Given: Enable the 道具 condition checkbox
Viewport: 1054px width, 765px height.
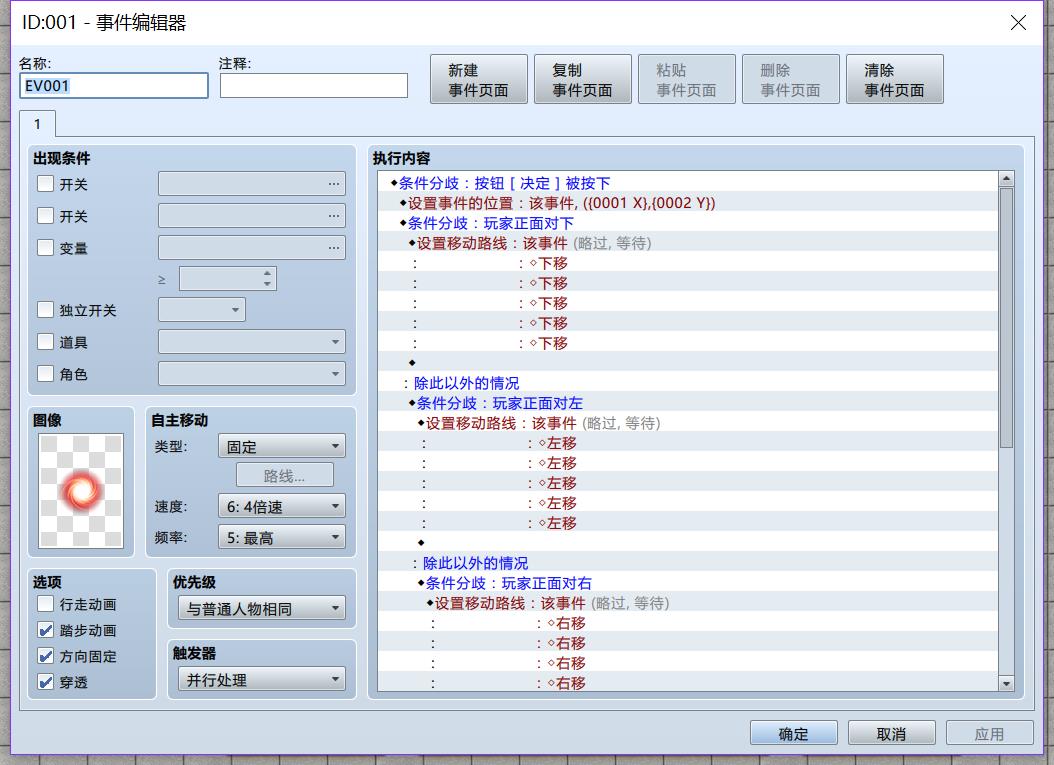Looking at the screenshot, I should [x=45, y=341].
